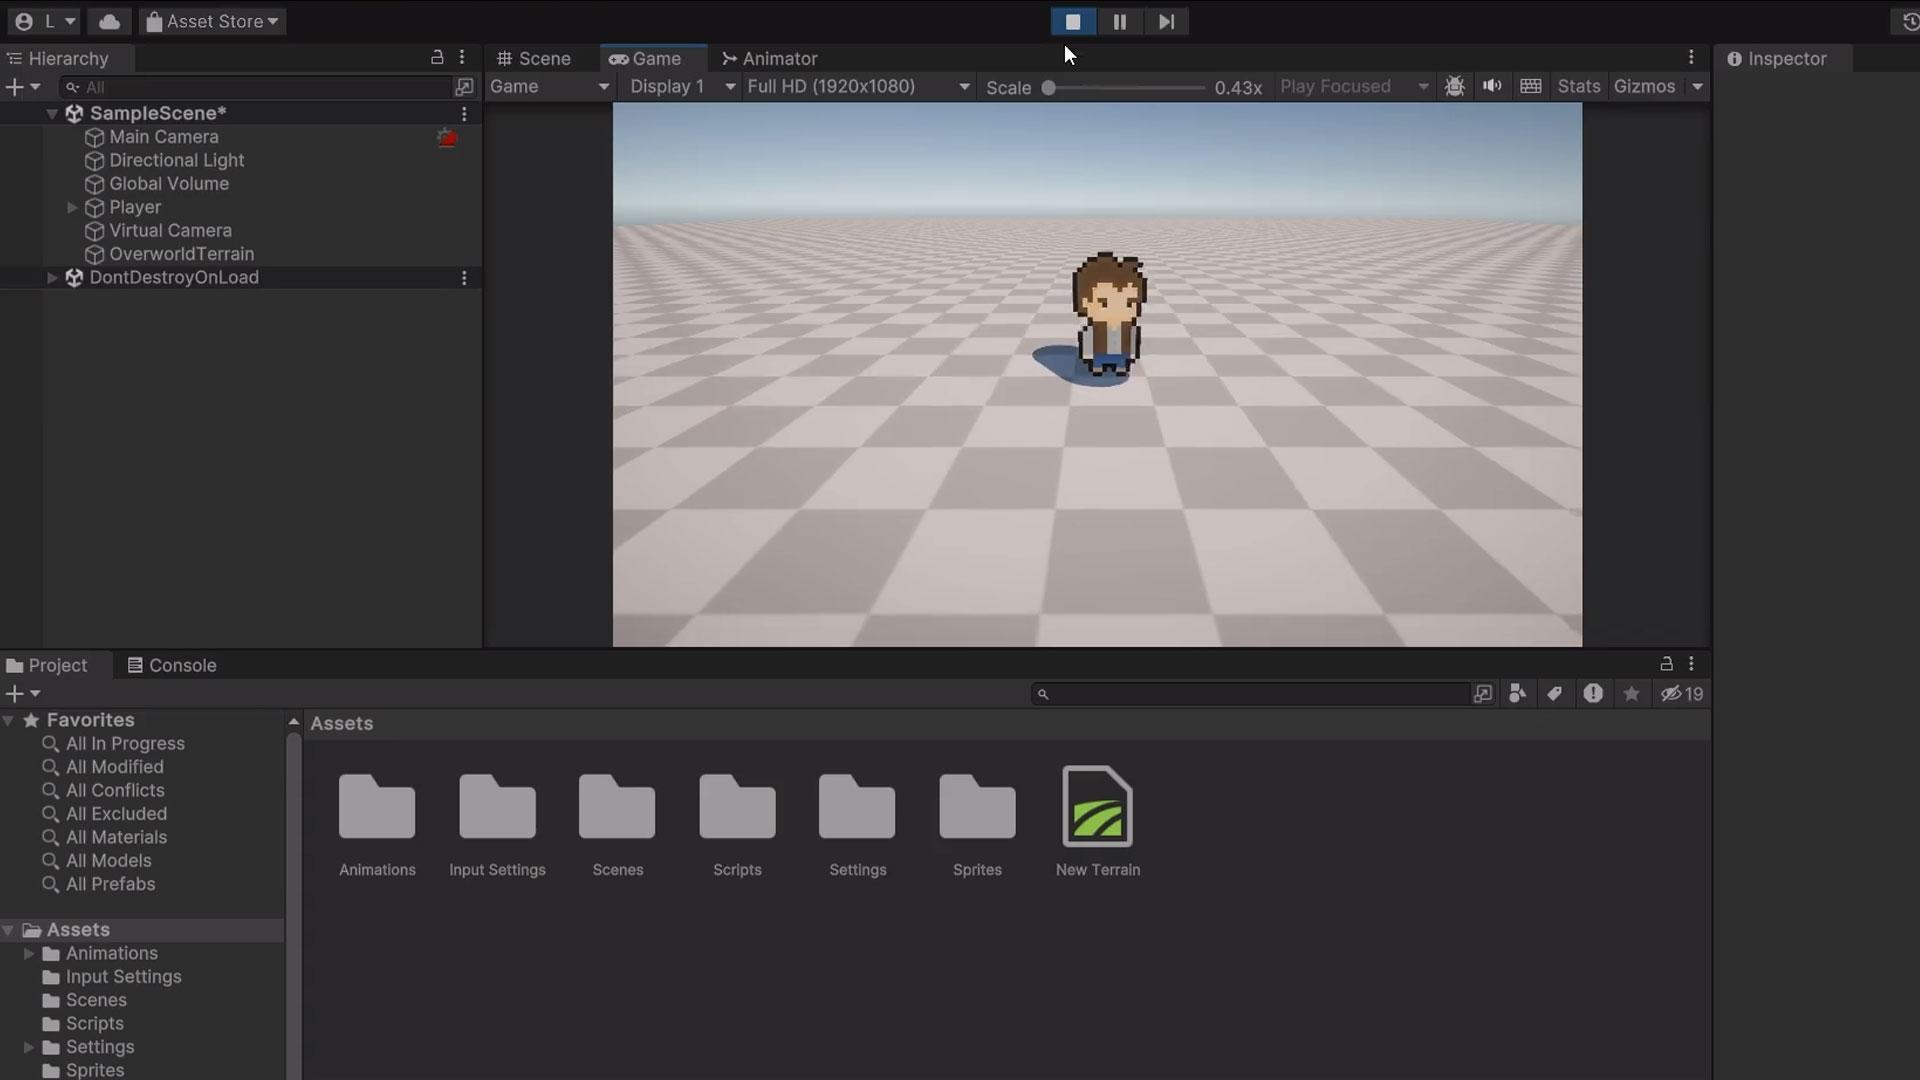Expand the Player object in Hierarchy

[x=72, y=208]
